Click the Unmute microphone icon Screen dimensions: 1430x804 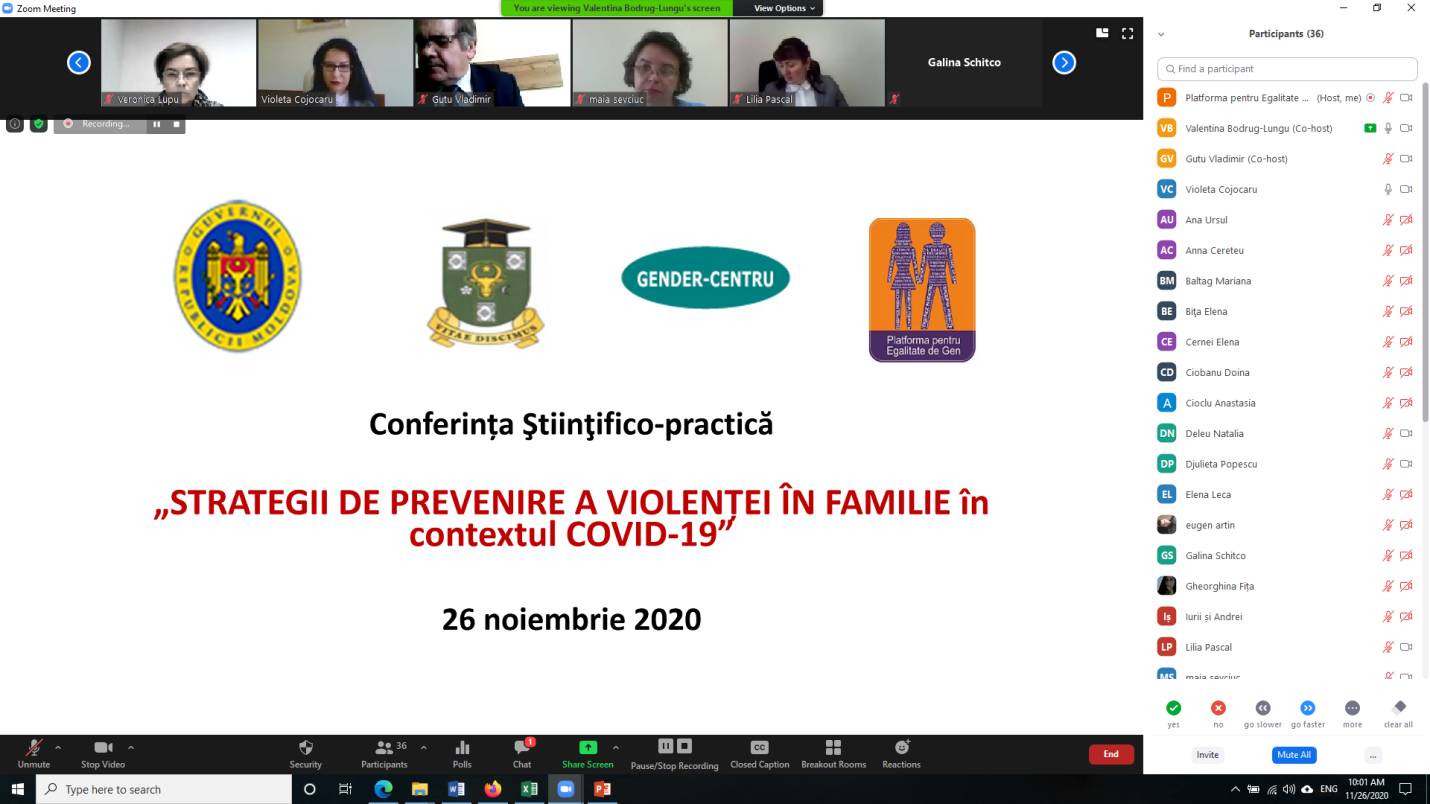(33, 748)
